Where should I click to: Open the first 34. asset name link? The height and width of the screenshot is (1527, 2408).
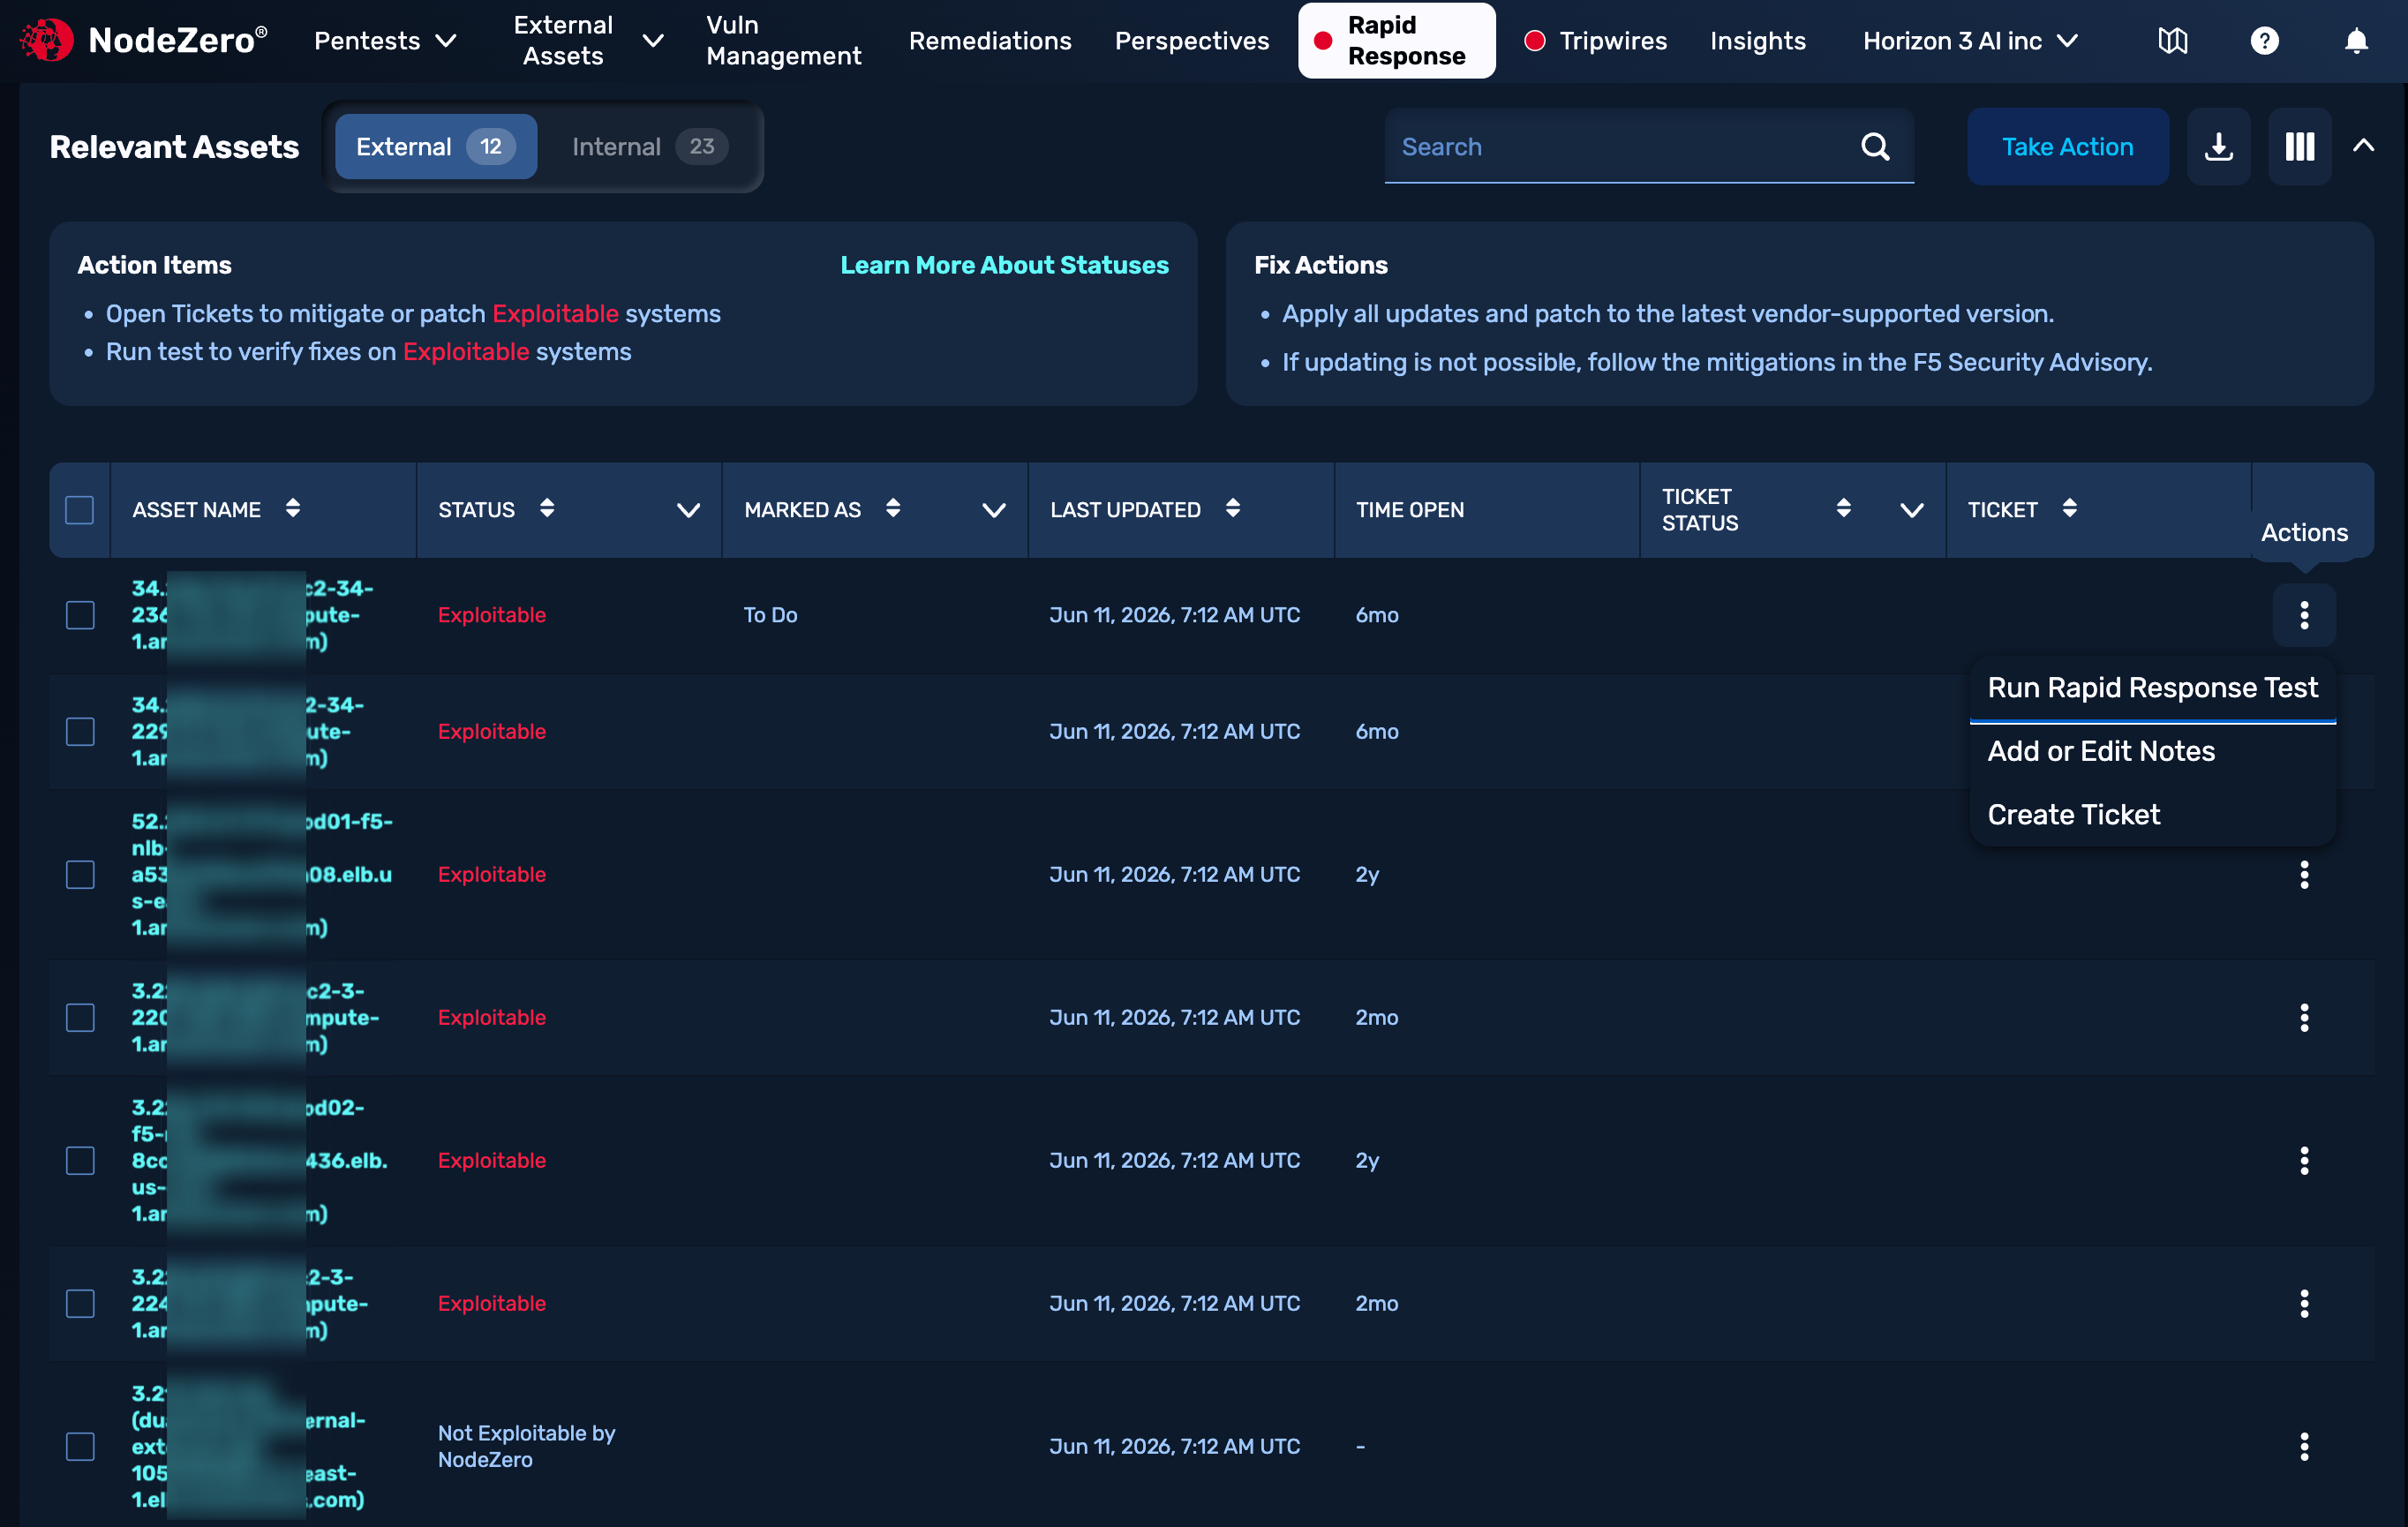pyautogui.click(x=253, y=615)
